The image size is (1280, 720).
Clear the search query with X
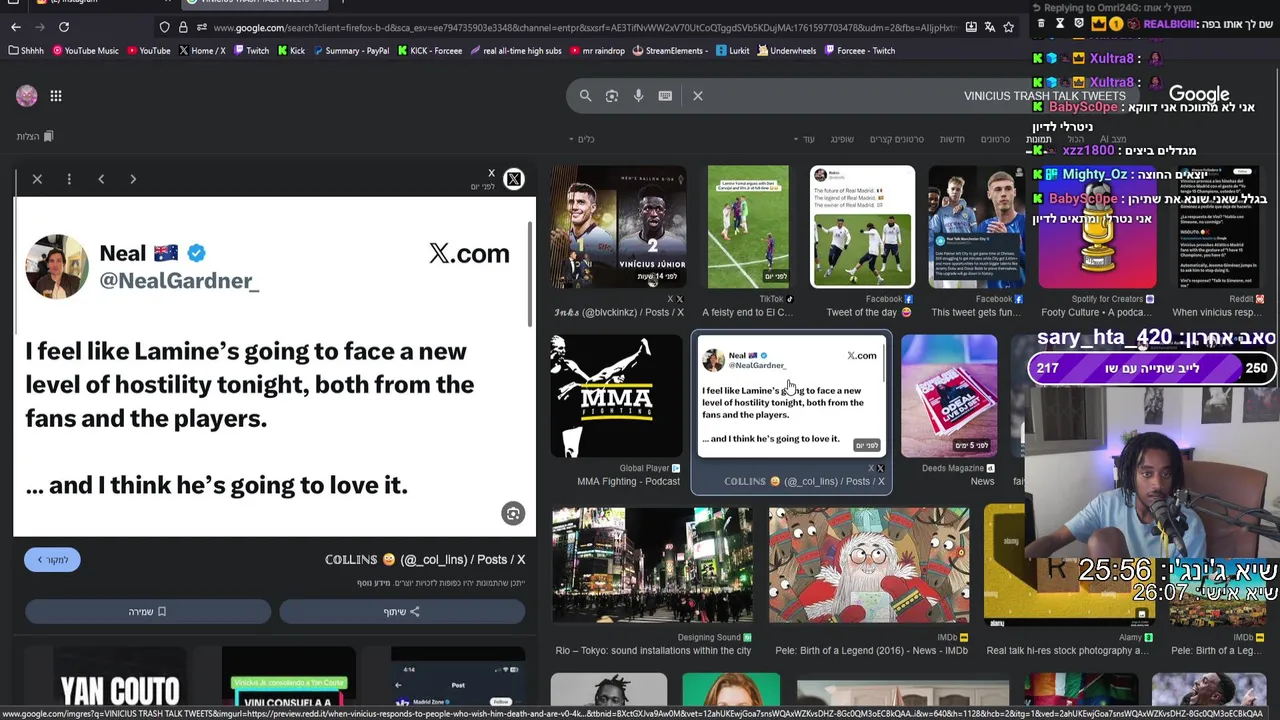(698, 96)
